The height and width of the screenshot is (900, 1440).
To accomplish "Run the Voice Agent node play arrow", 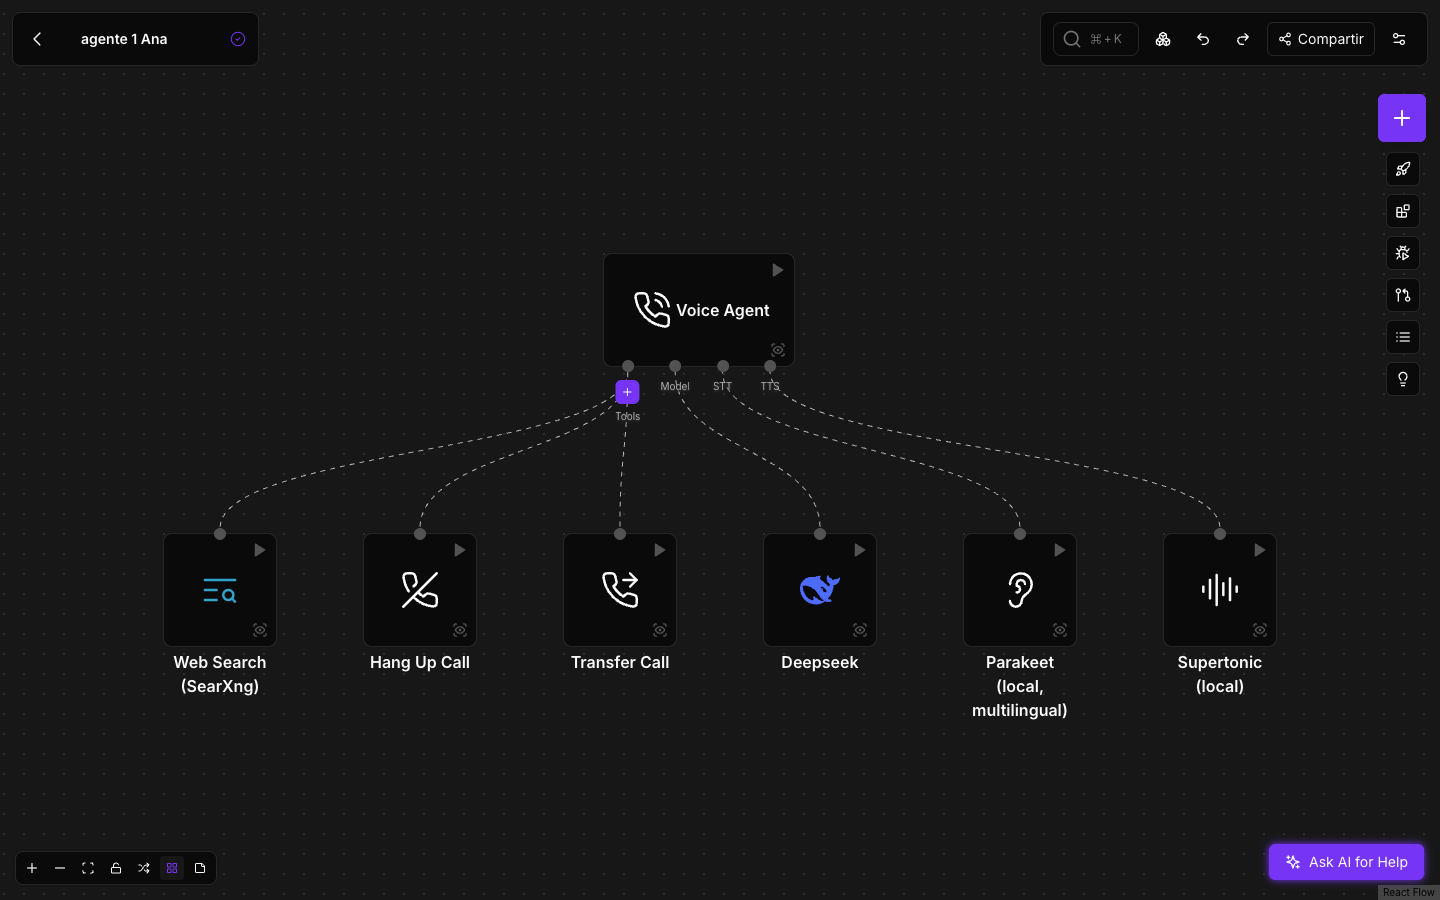I will (x=777, y=270).
